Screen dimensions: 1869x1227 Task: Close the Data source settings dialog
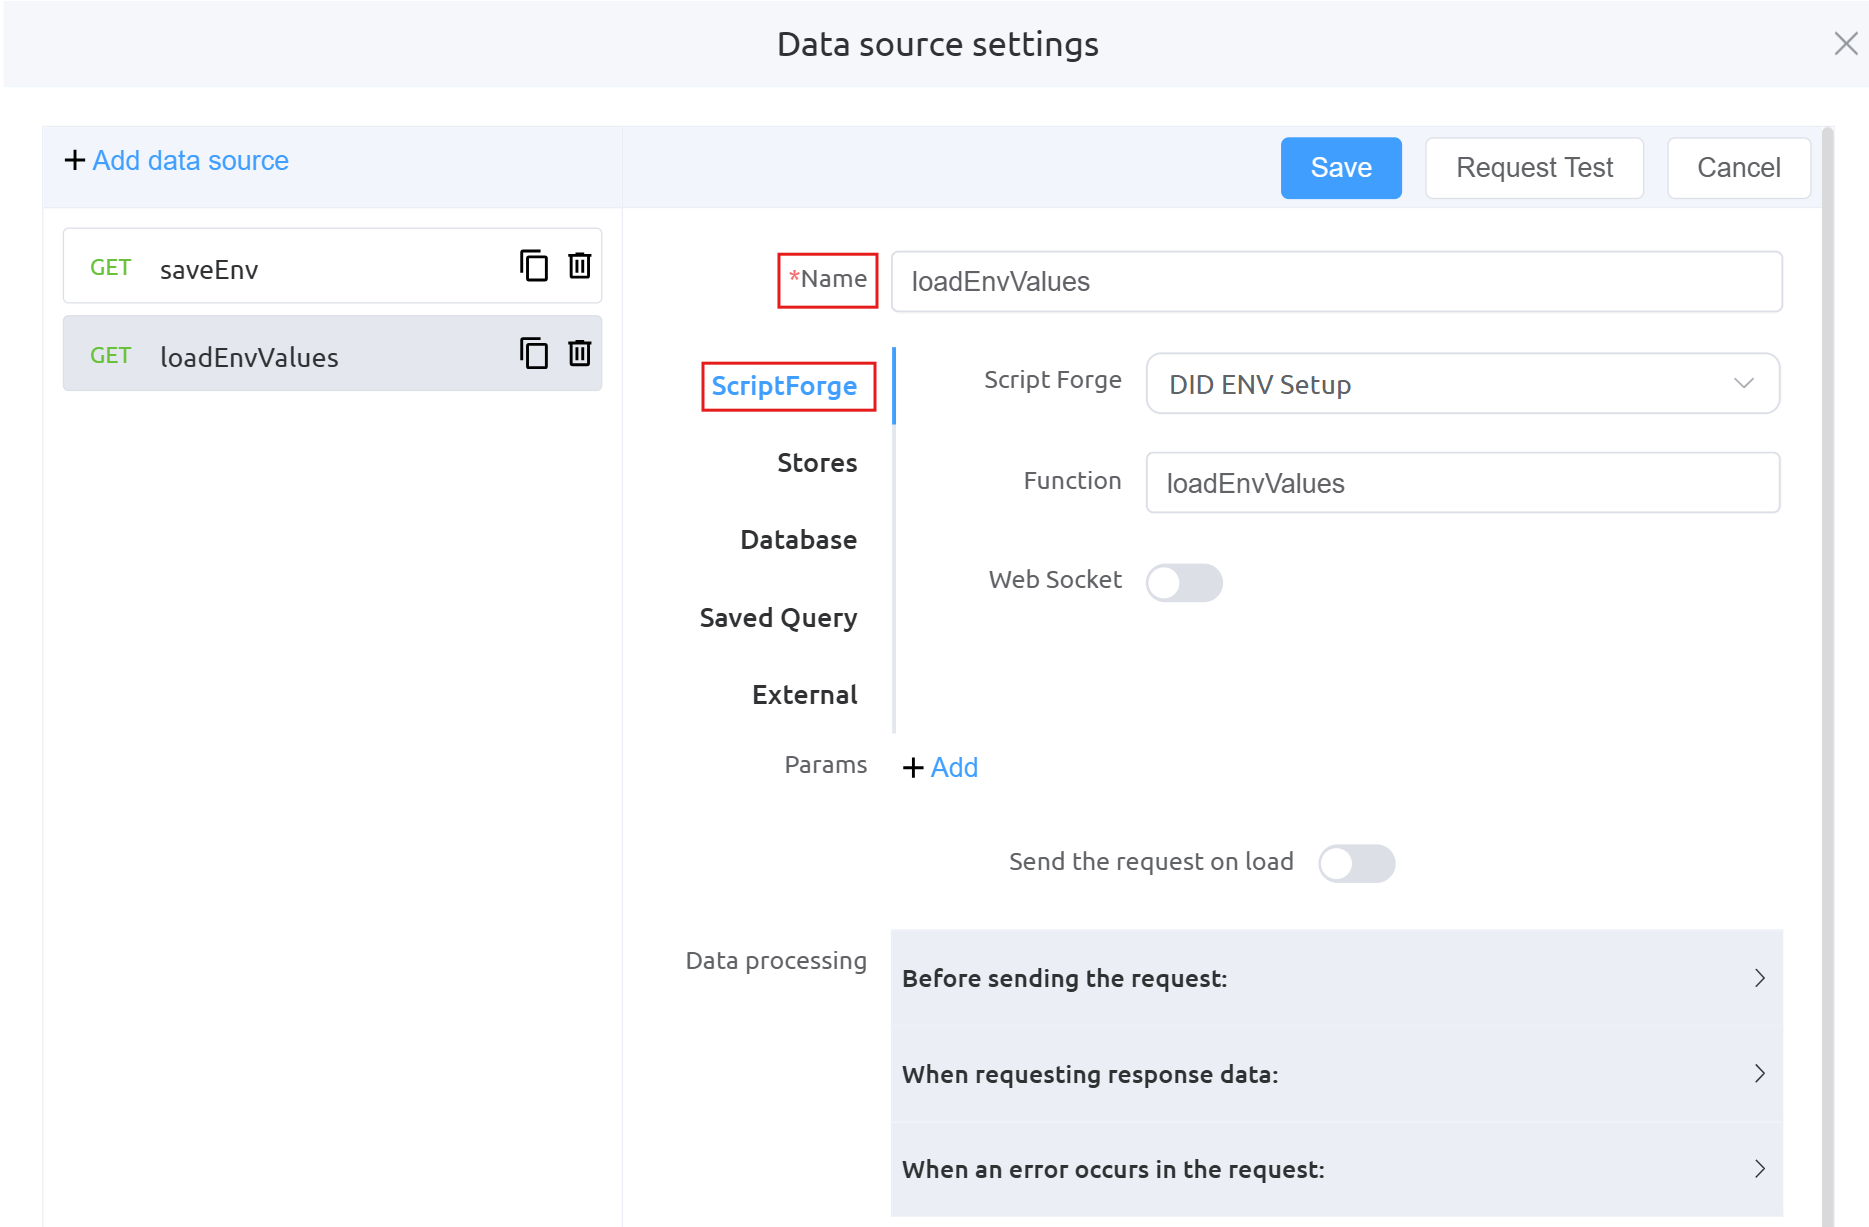1845,44
